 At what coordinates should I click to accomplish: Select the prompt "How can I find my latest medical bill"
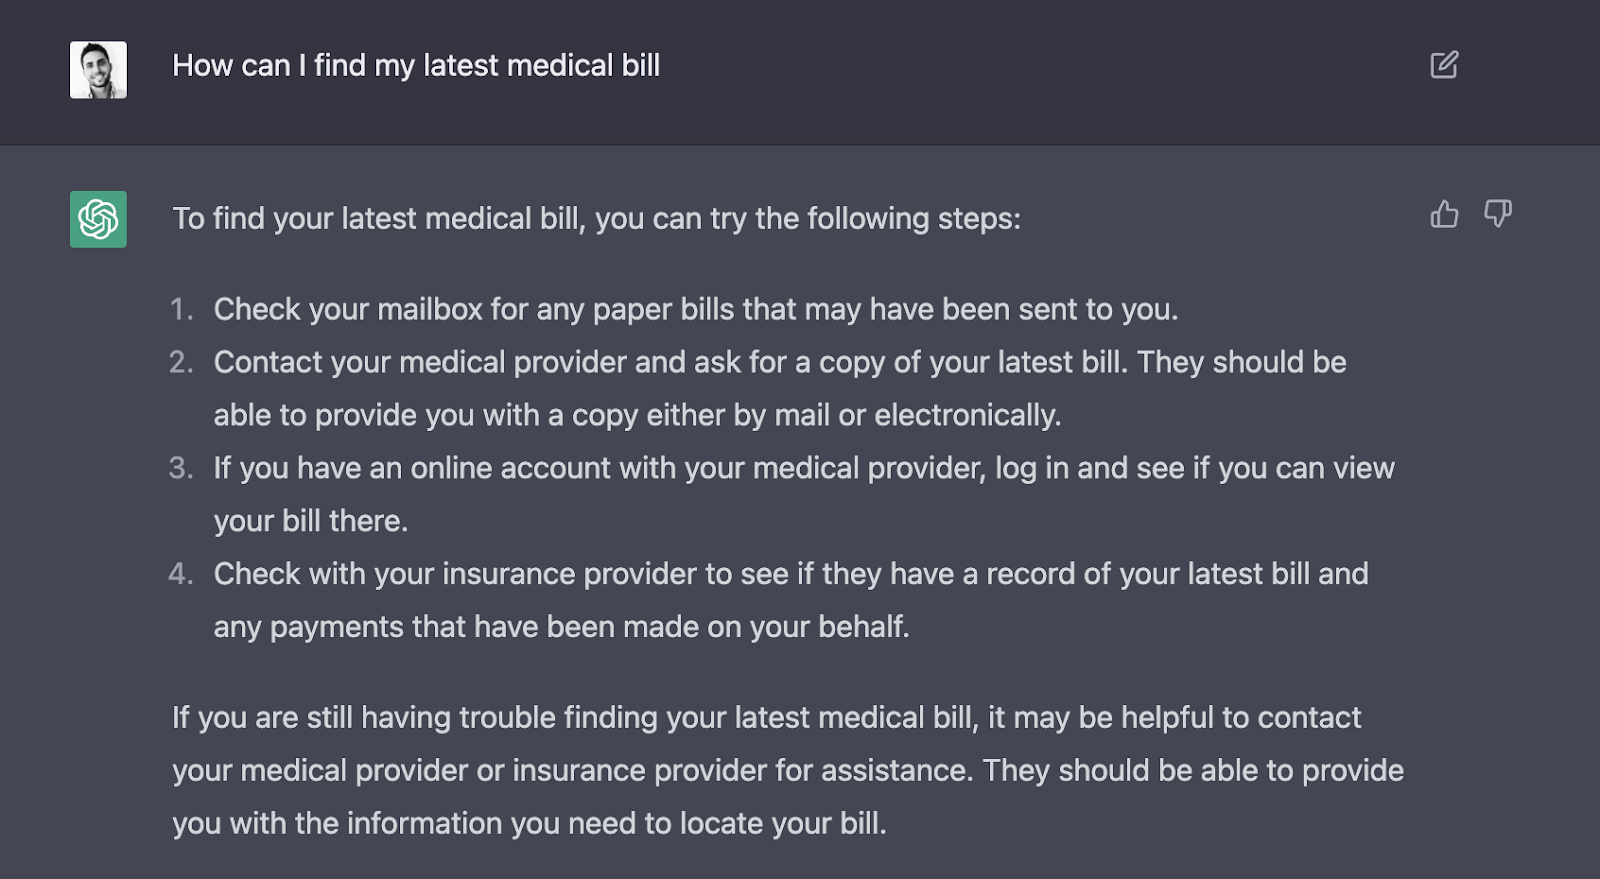pos(416,66)
